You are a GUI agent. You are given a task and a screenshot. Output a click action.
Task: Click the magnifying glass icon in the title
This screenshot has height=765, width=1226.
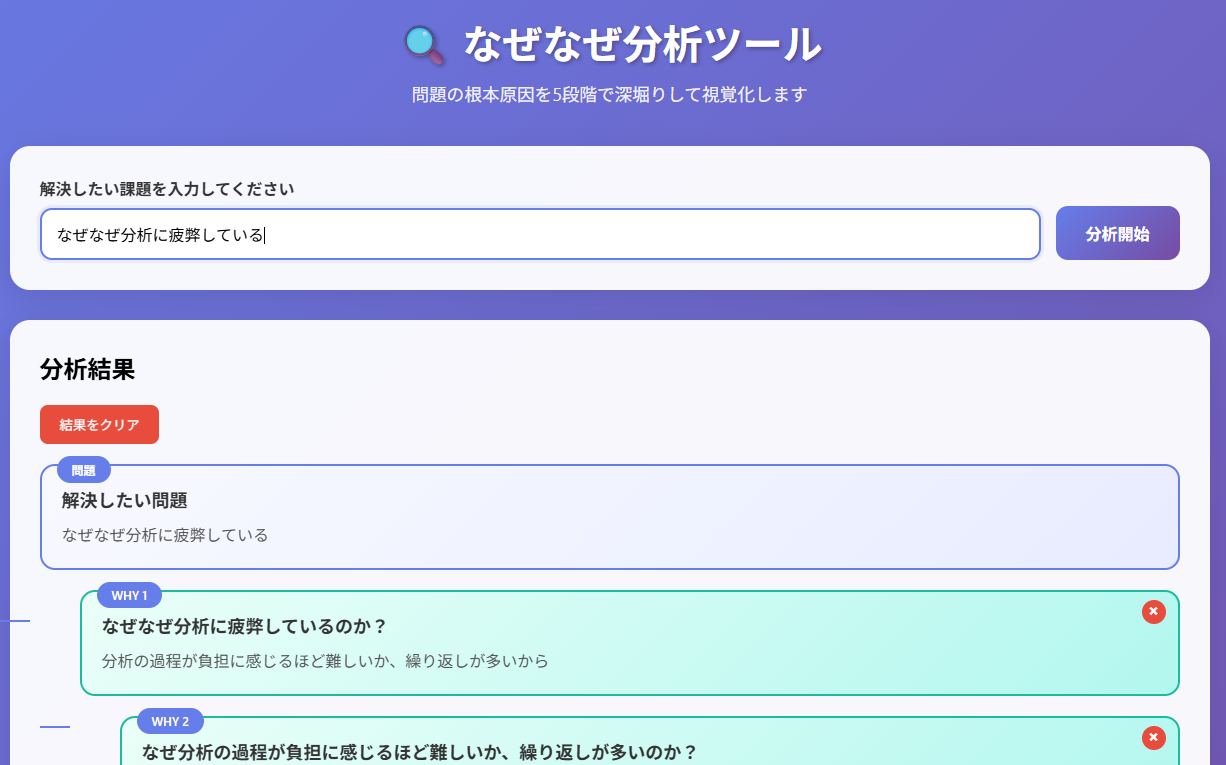click(x=424, y=44)
